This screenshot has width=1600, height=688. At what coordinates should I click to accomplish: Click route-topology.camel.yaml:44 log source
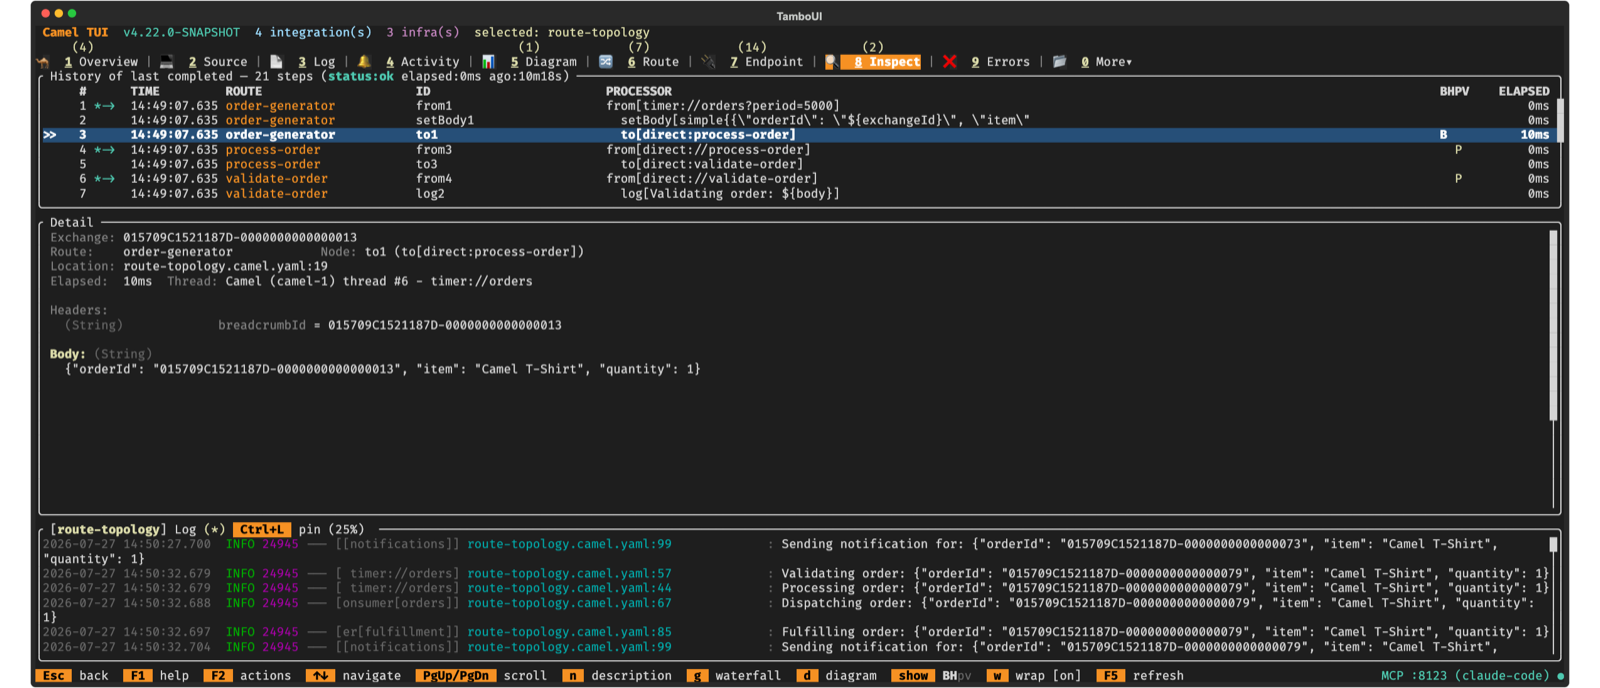(x=570, y=589)
